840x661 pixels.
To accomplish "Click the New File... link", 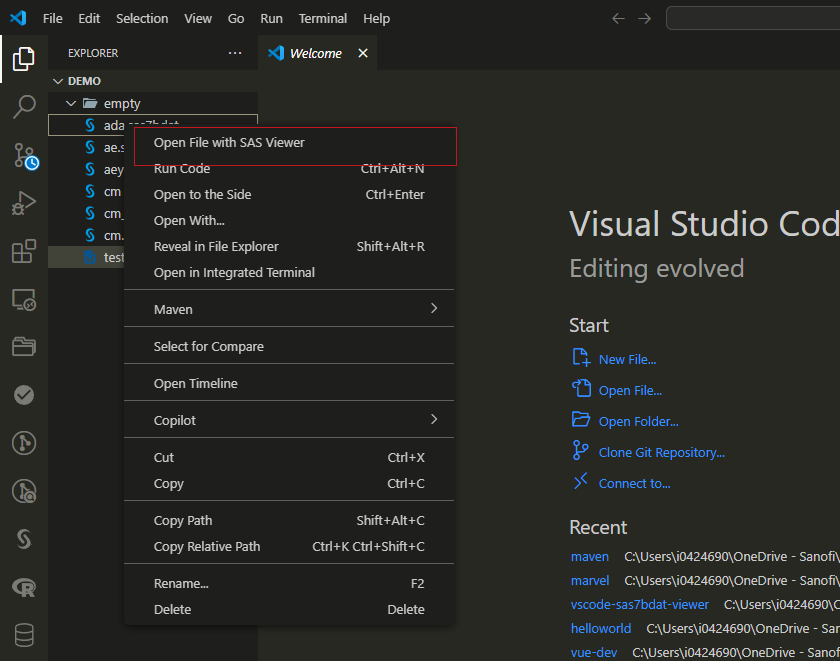I will [627, 359].
